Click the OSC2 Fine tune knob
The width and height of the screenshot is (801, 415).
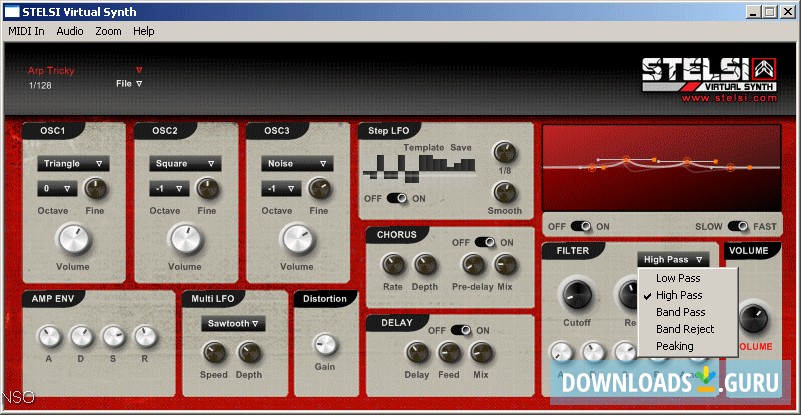coord(208,189)
